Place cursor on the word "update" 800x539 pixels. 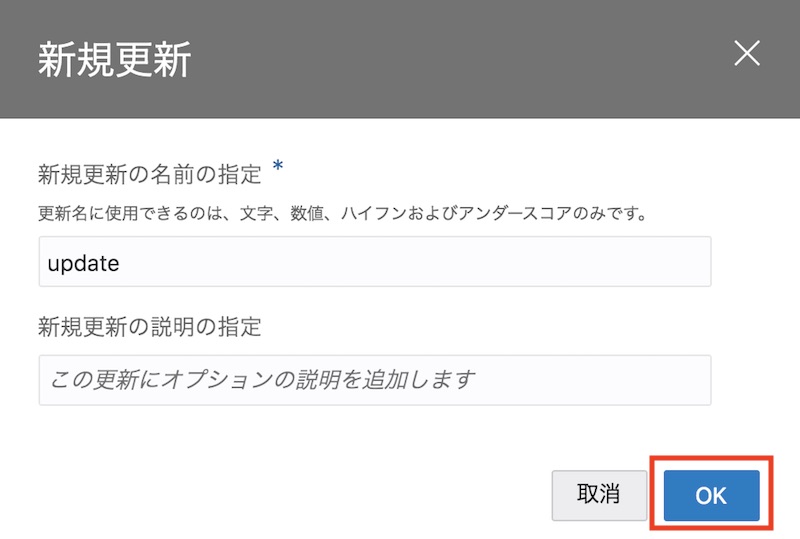click(84, 263)
